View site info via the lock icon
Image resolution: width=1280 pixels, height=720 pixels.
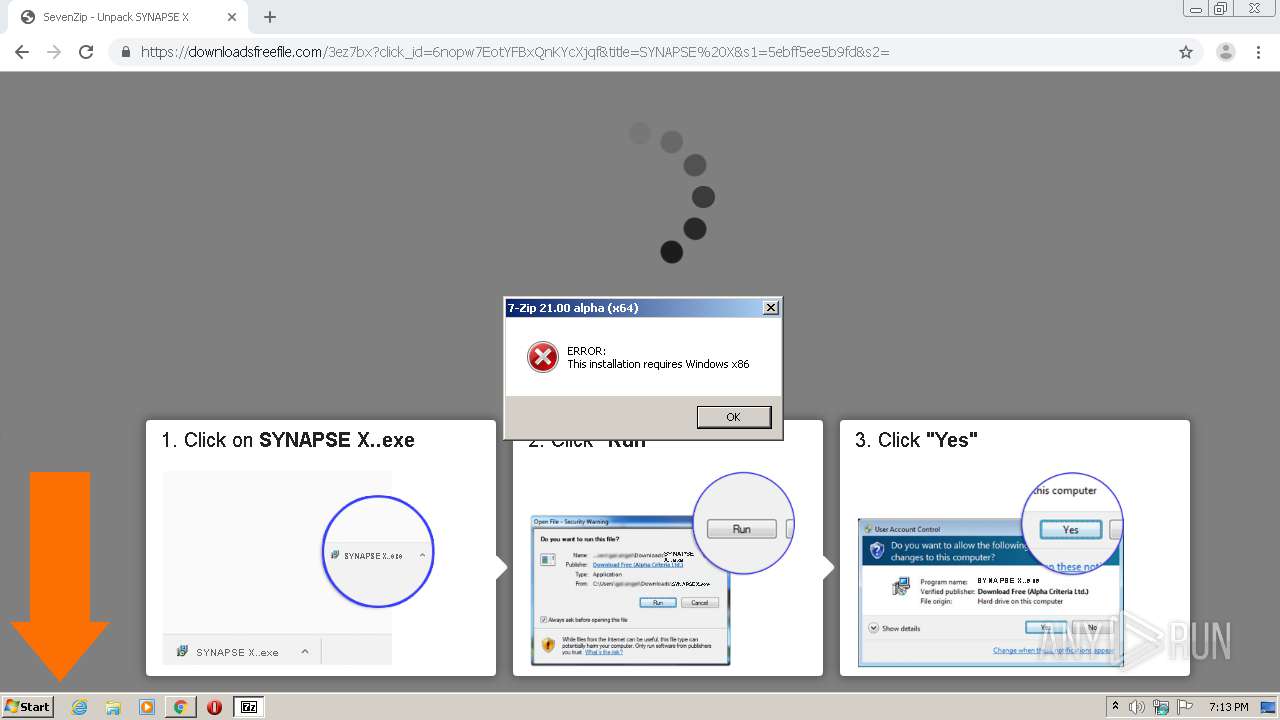(x=126, y=52)
